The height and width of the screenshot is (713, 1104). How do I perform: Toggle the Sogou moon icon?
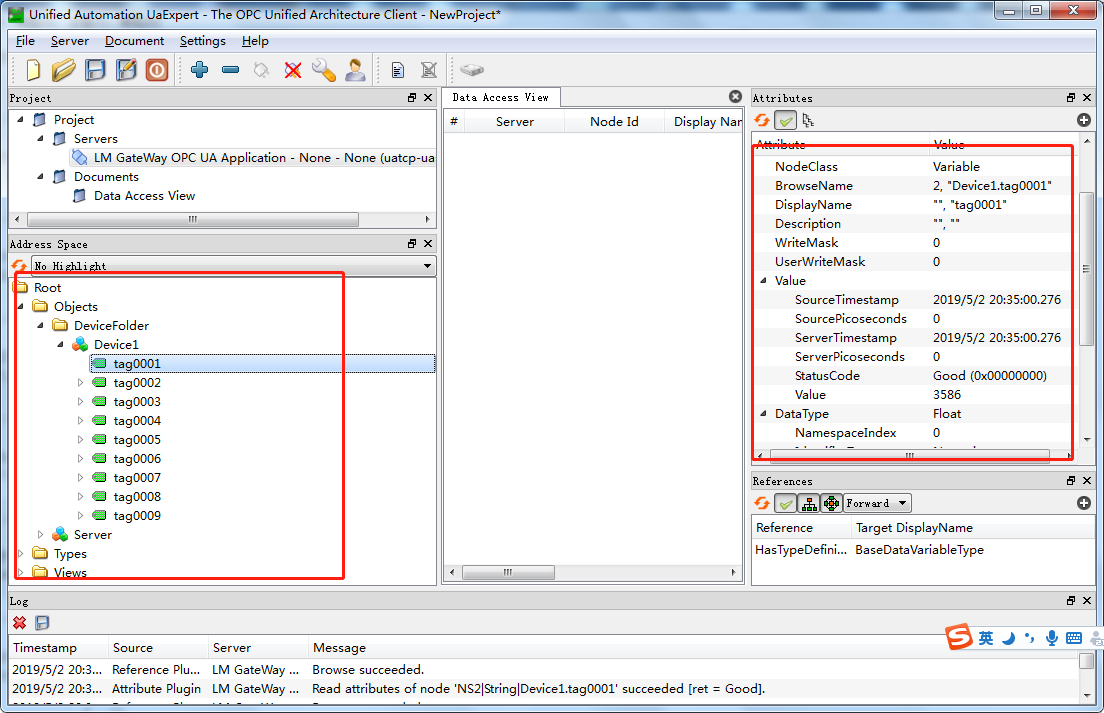coord(1009,638)
